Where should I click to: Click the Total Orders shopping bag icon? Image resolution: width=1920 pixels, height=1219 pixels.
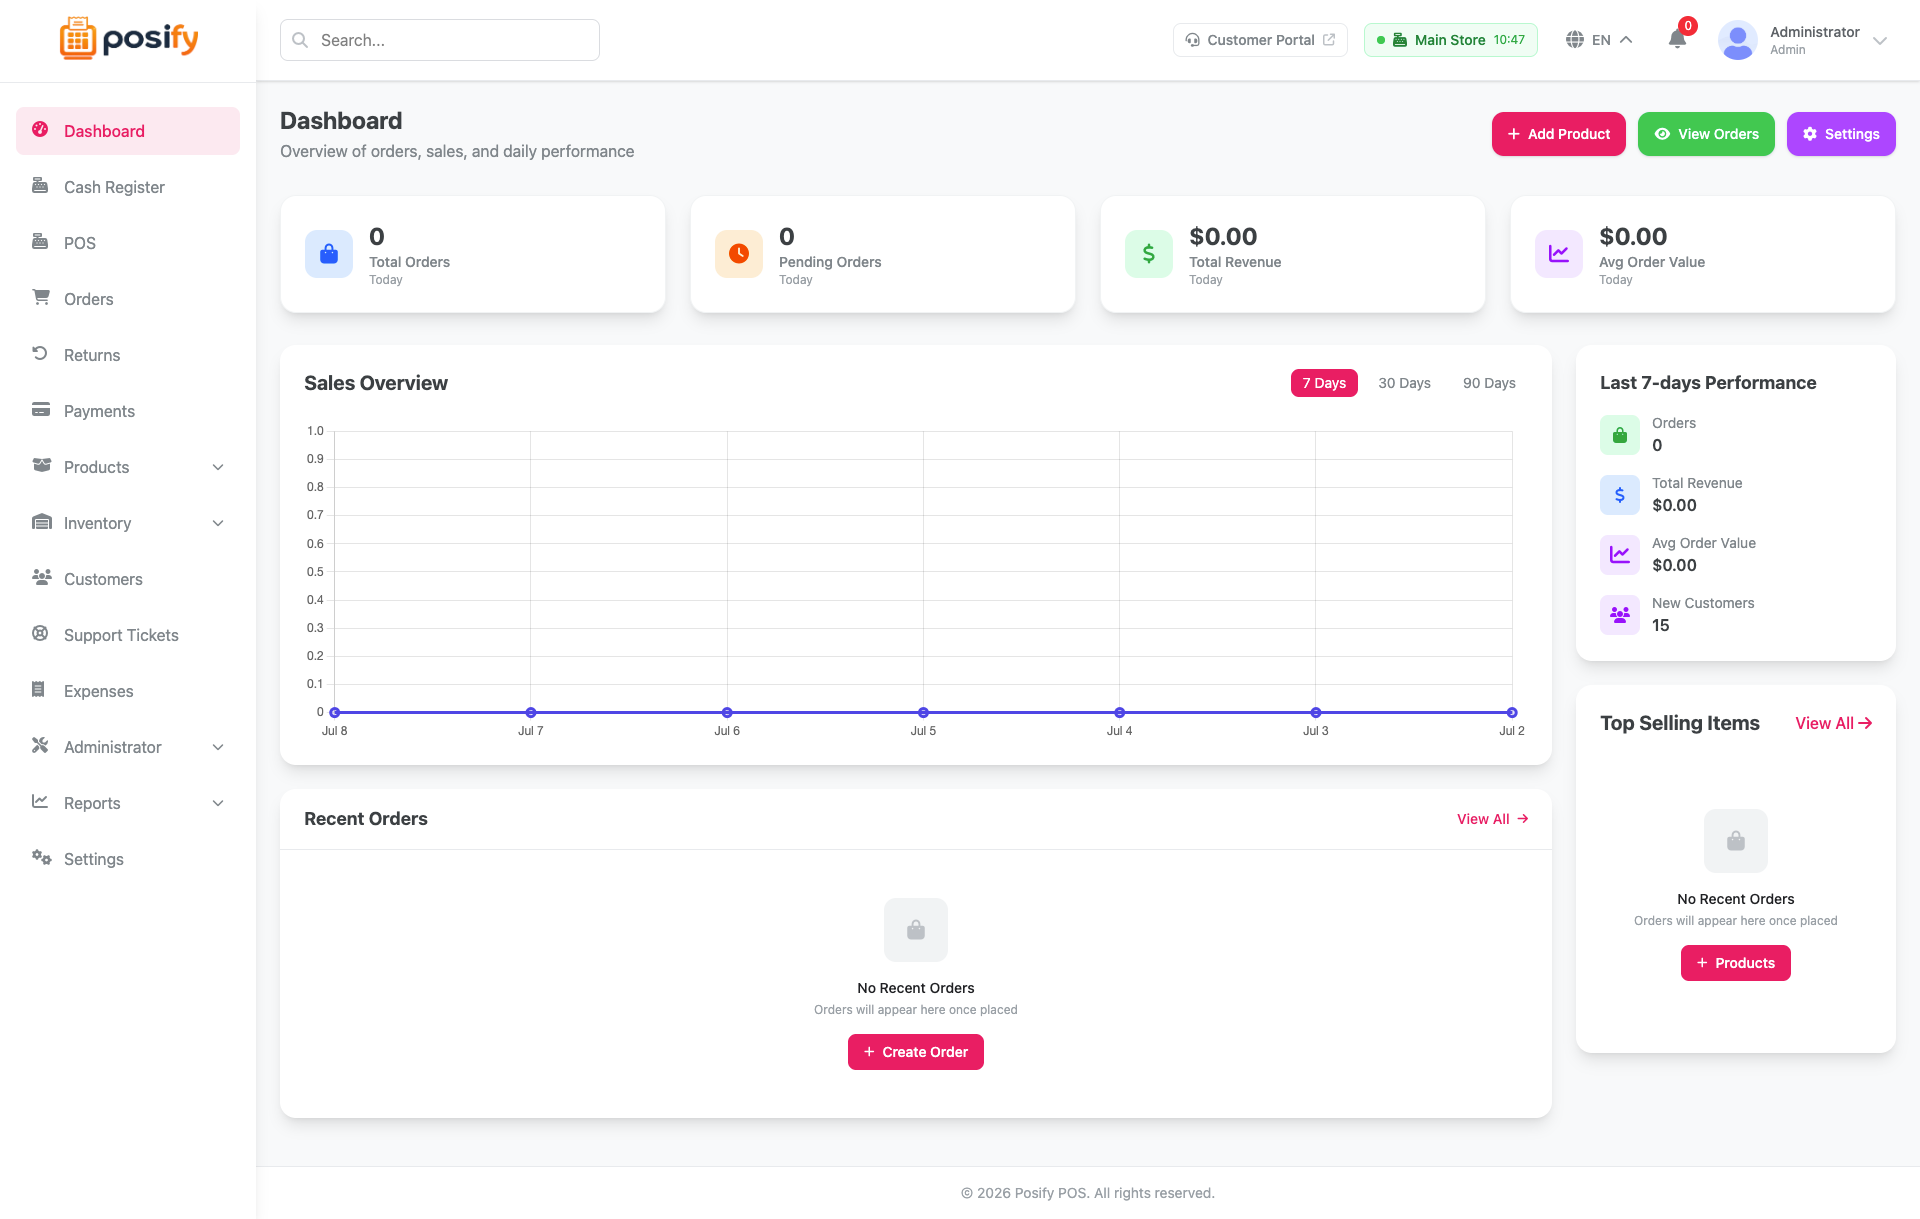tap(329, 254)
